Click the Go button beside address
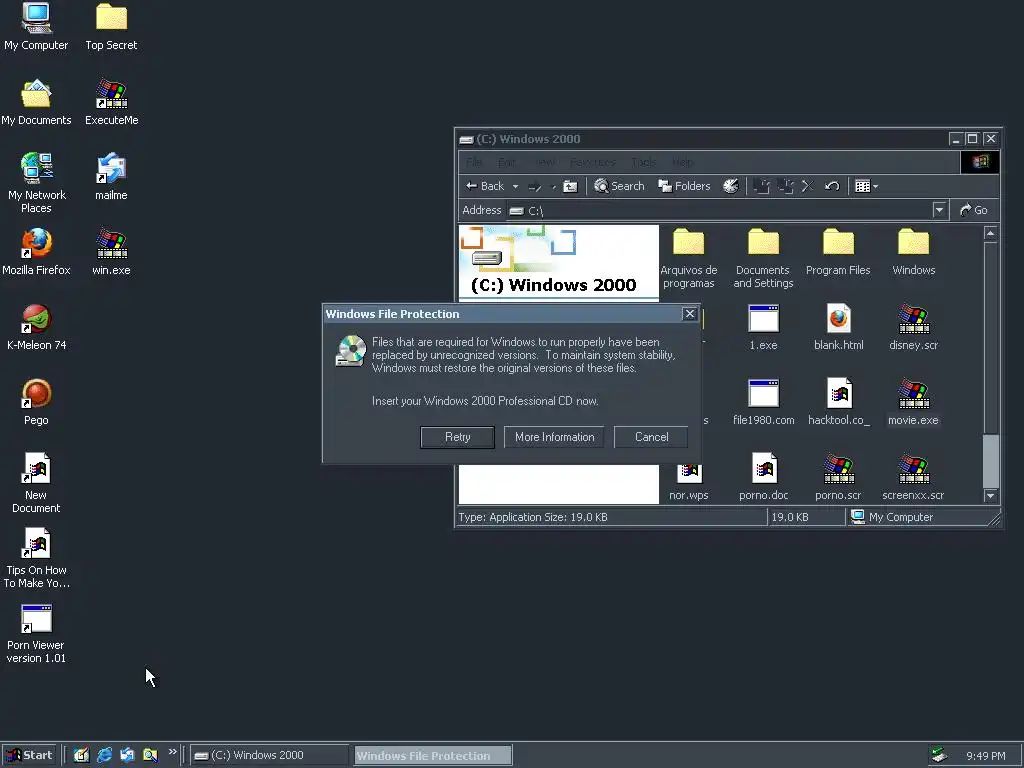This screenshot has height=768, width=1024. coord(974,210)
